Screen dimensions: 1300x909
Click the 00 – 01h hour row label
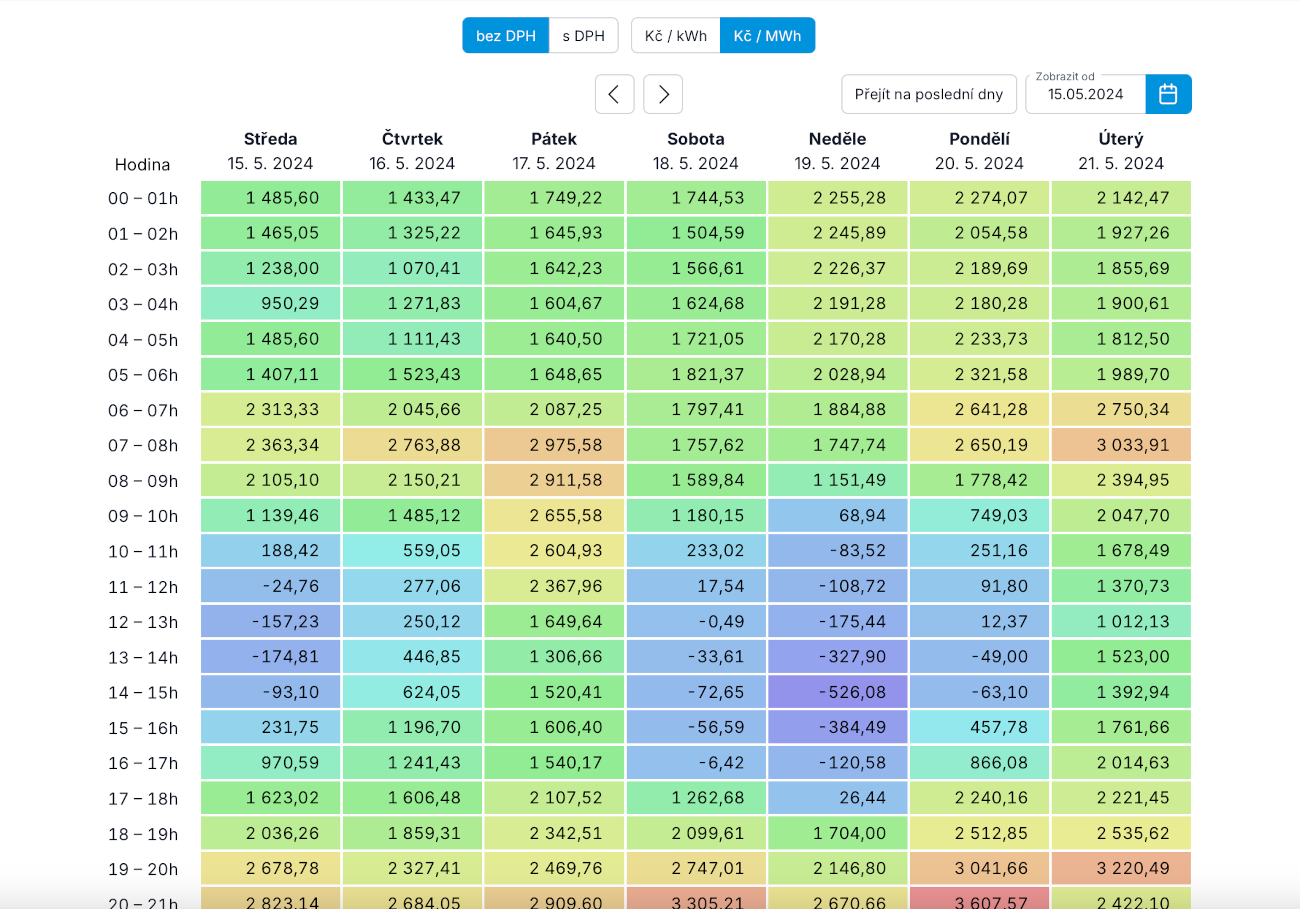[x=143, y=198]
